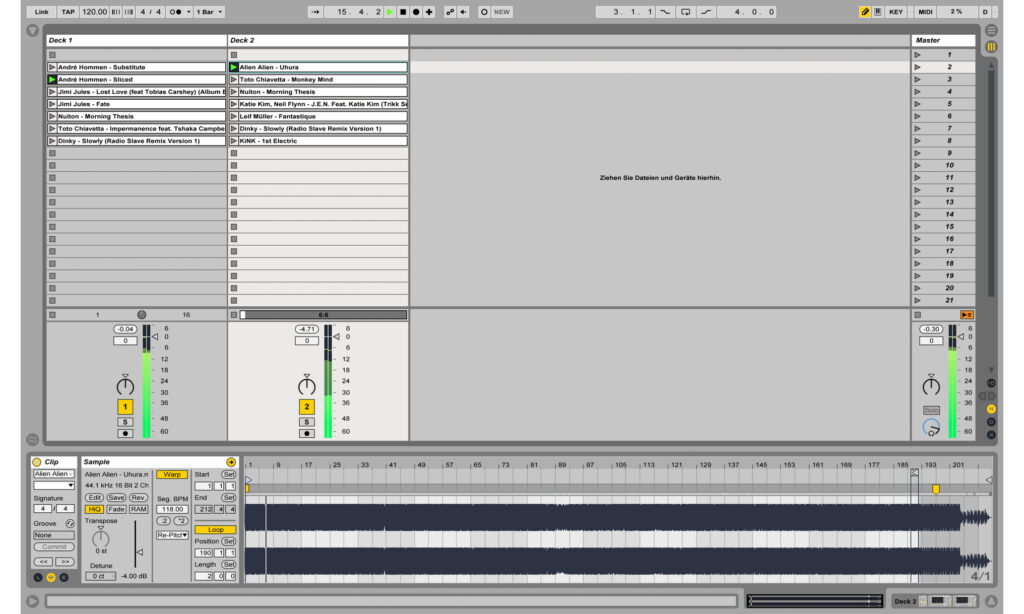
Task: Select the Master track header
Action: coord(944,40)
